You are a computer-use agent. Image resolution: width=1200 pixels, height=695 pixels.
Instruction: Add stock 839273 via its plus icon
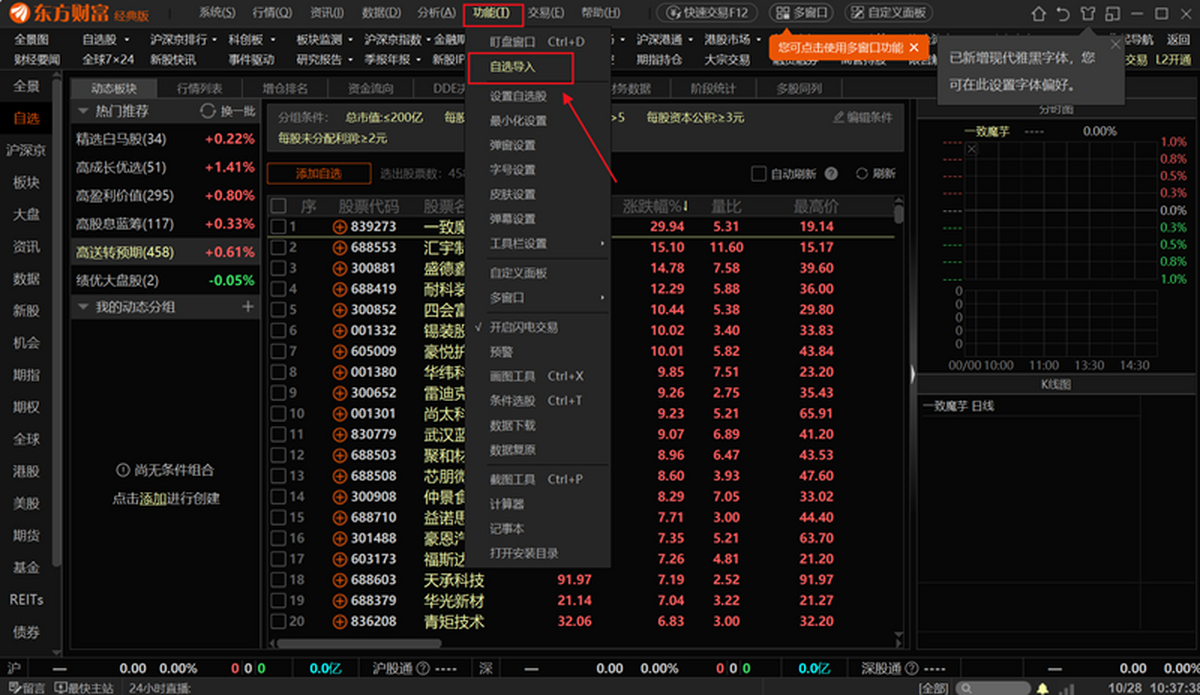340,227
